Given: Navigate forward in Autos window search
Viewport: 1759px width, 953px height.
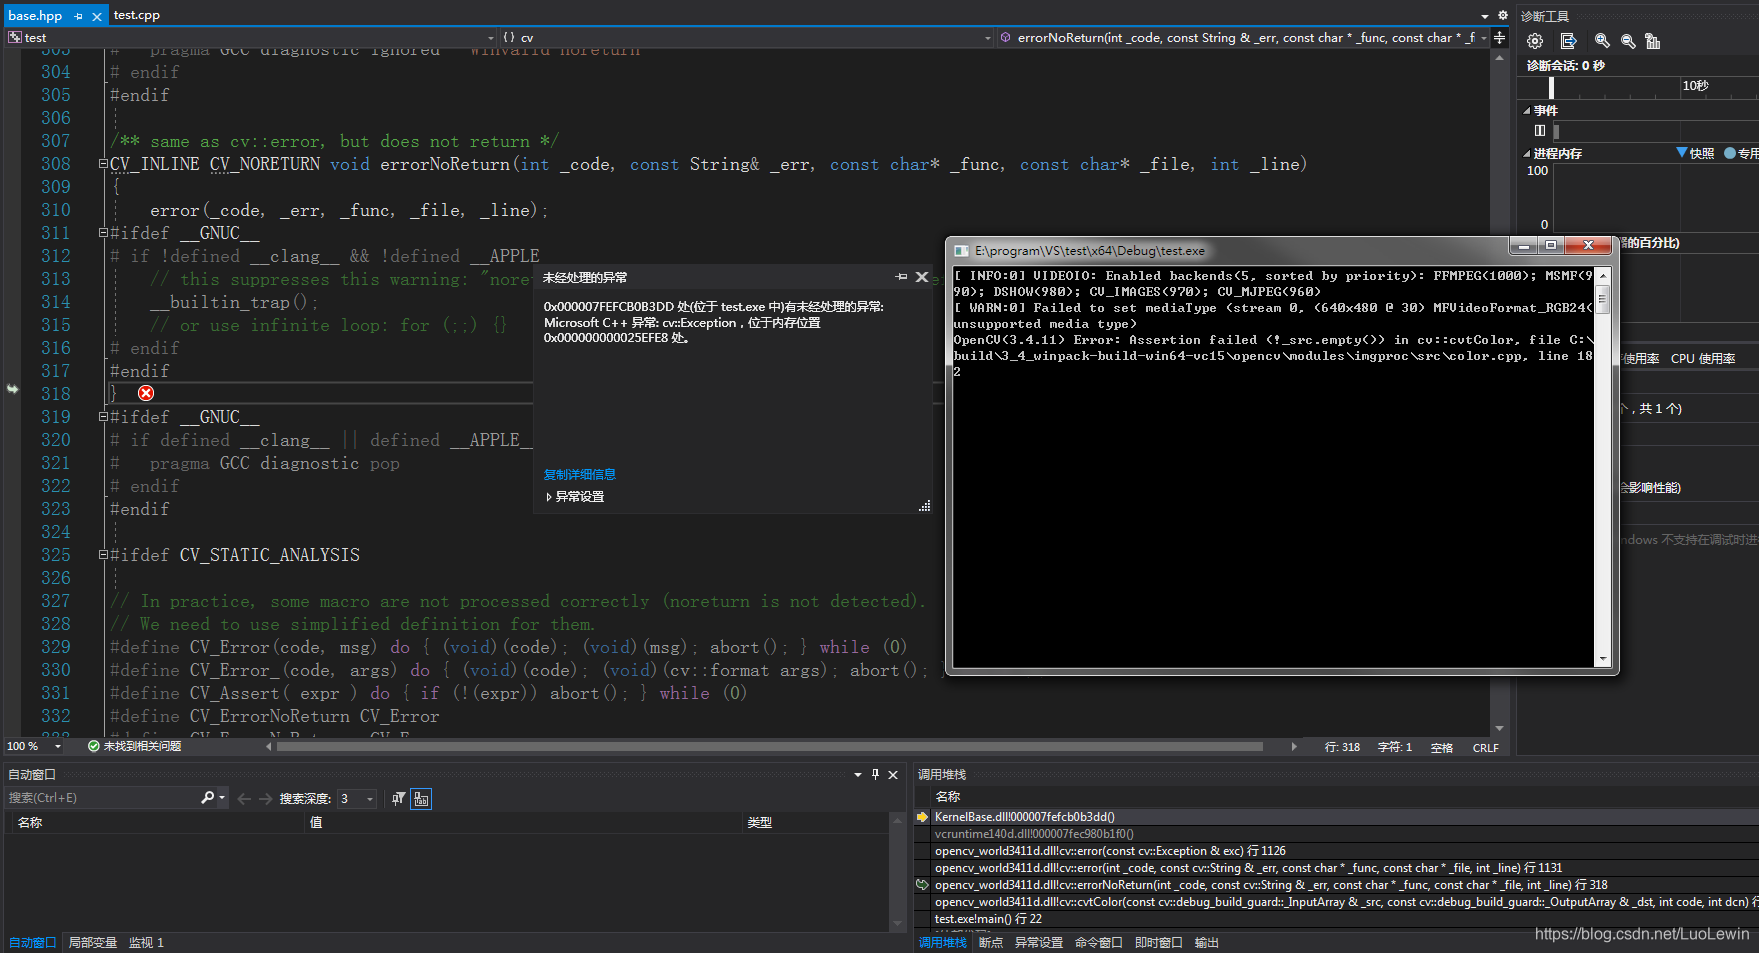Looking at the screenshot, I should point(265,799).
